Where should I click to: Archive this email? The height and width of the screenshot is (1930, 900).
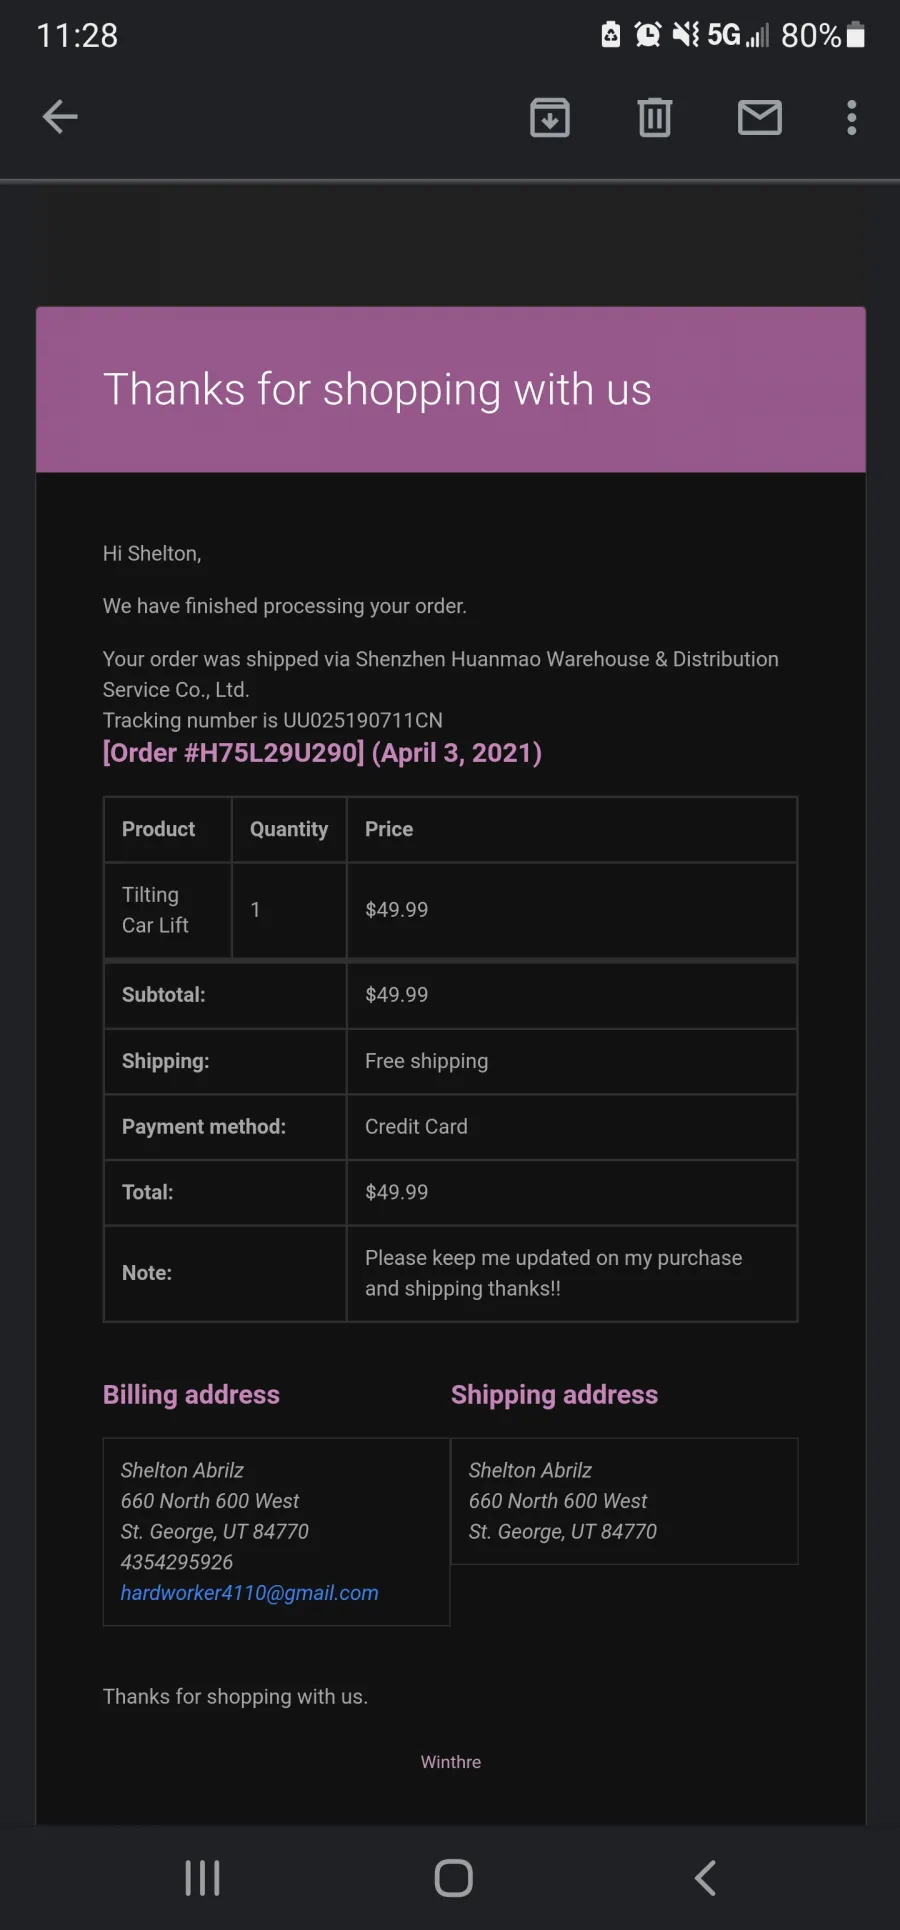click(550, 117)
